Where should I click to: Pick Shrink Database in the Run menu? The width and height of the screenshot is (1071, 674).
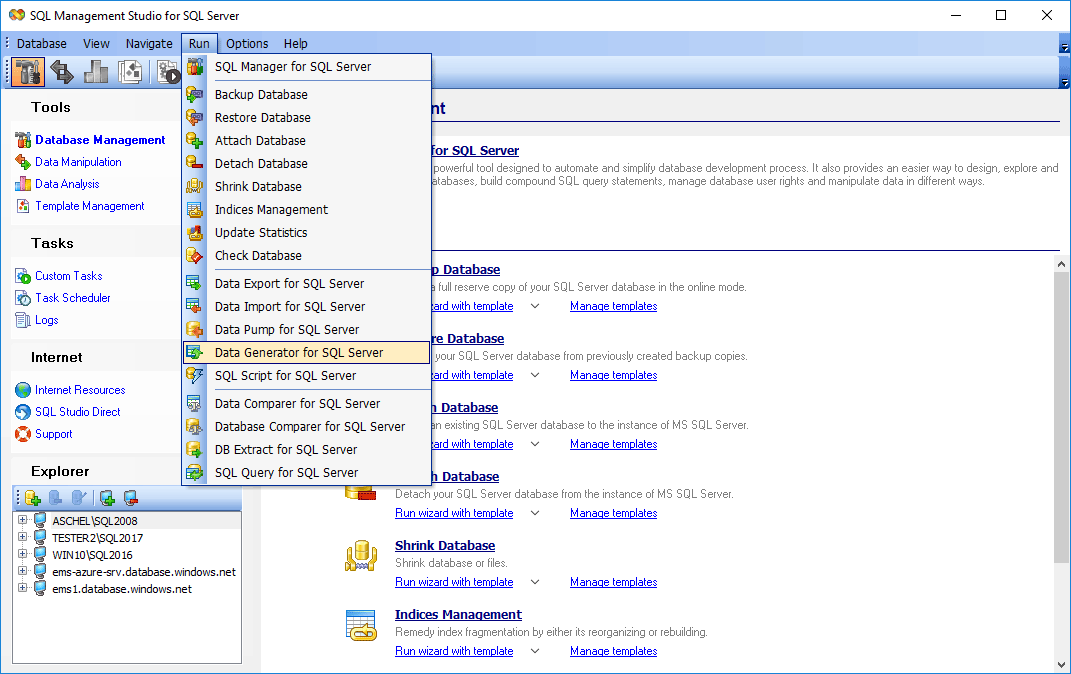(x=307, y=186)
